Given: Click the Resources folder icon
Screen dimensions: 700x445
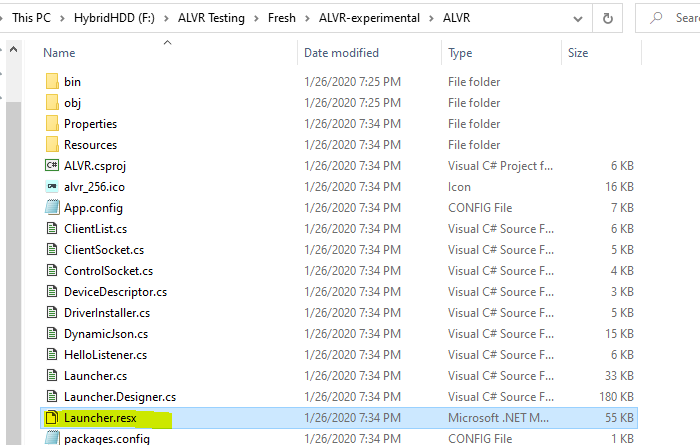Looking at the screenshot, I should (52, 145).
